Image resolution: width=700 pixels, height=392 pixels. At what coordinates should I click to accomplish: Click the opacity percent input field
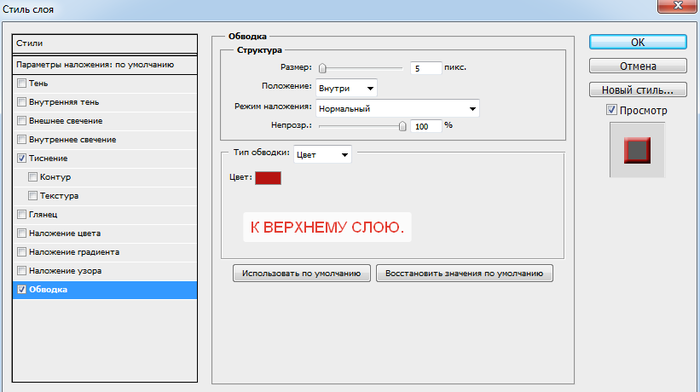coord(425,126)
